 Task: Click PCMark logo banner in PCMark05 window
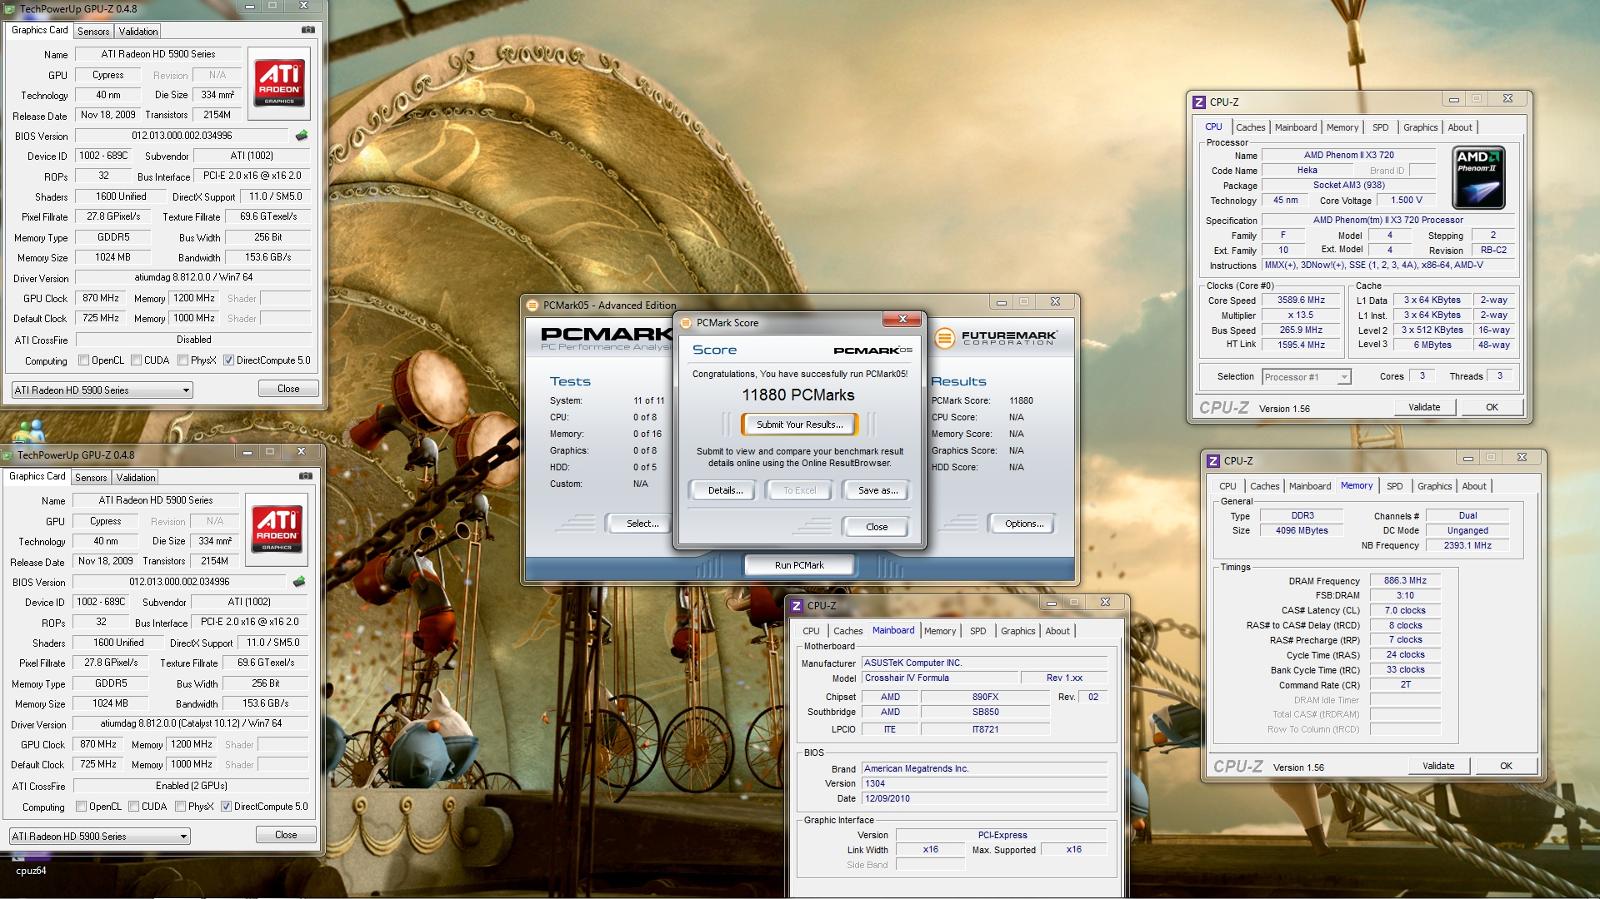click(x=606, y=338)
